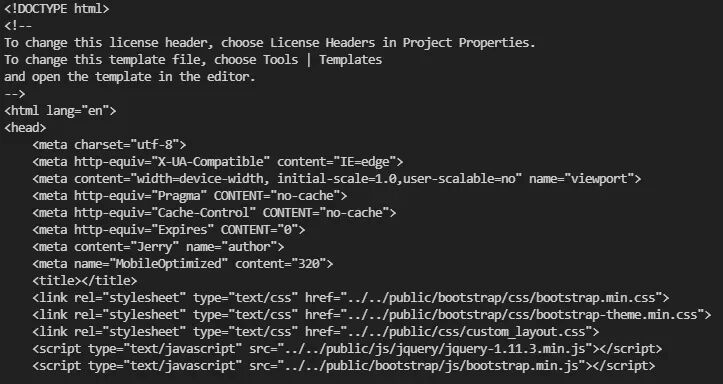This screenshot has height=384, width=723.
Task: Click the Pragma no-cache meta line
Action: coord(190,196)
